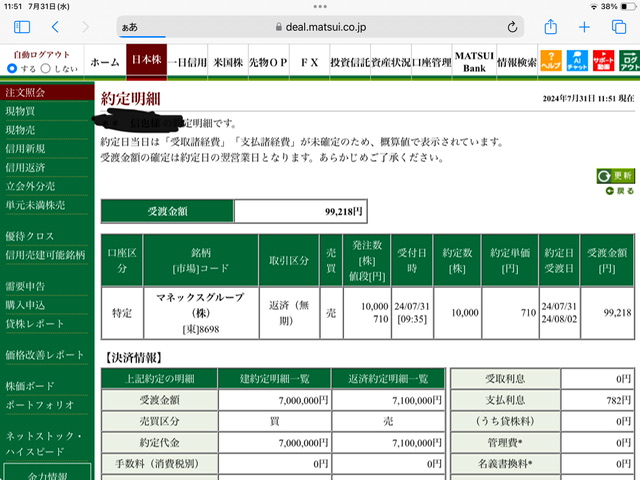Open the red サポート動画 icon
Image resolution: width=640 pixels, height=480 pixels.
(x=603, y=60)
